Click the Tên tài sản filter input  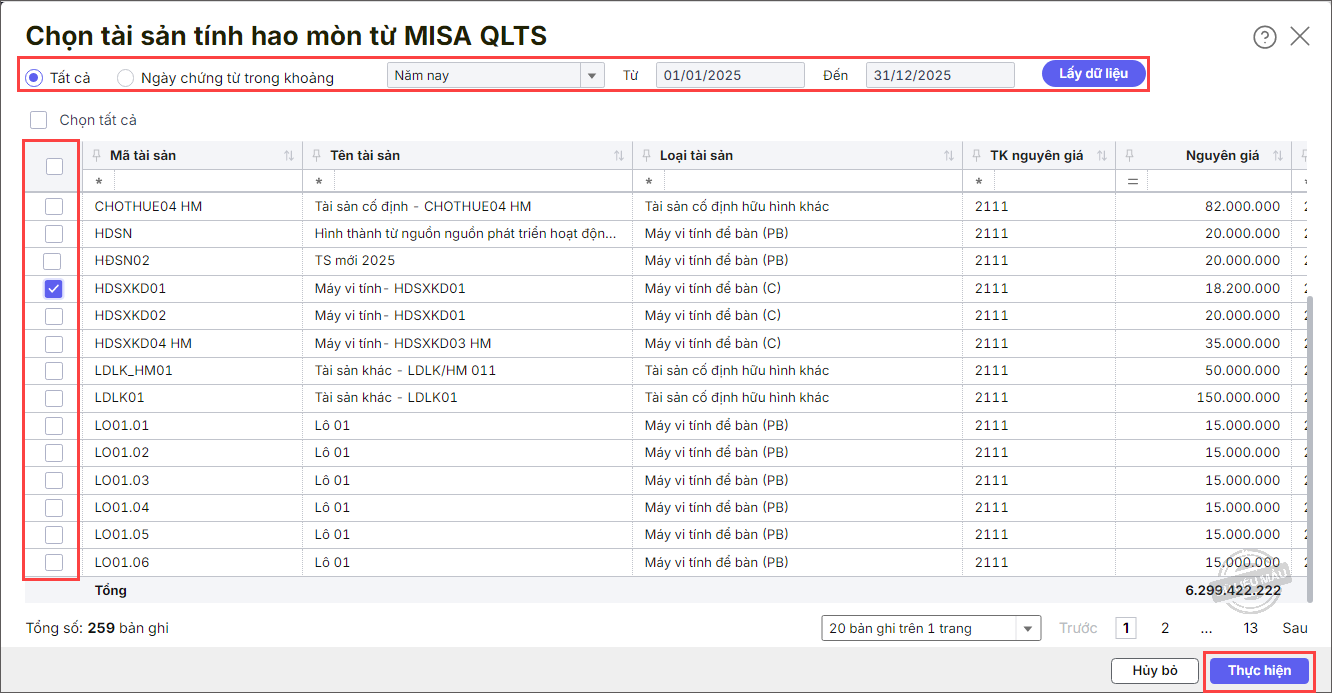pyautogui.click(x=482, y=182)
